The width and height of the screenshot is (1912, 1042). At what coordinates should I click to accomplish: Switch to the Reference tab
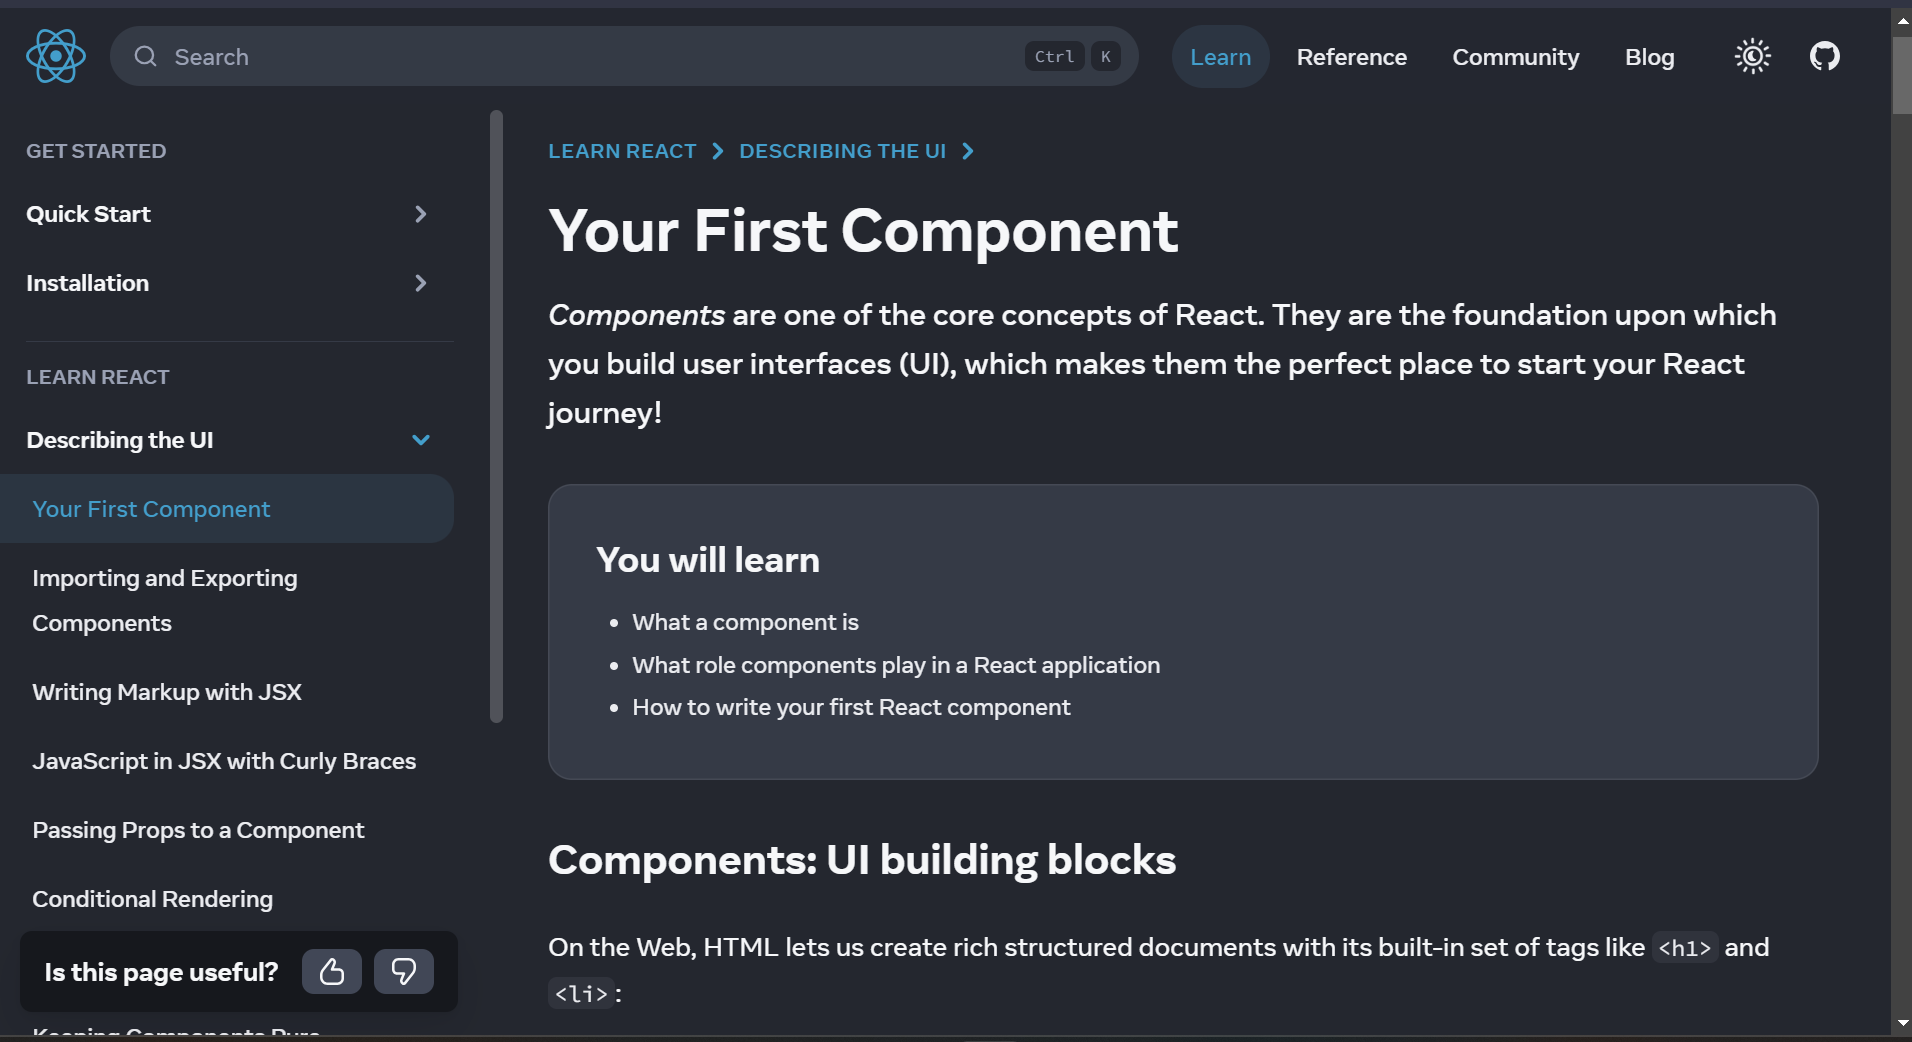click(1352, 56)
